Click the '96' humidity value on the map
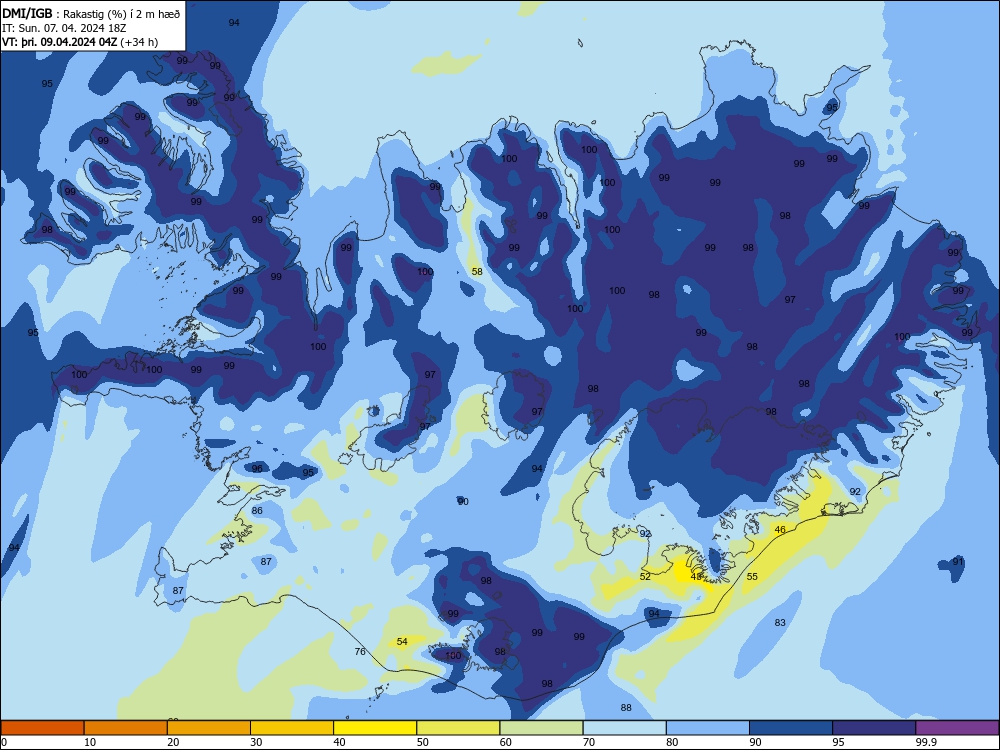Screen dimensions: 1000x750 257,469
